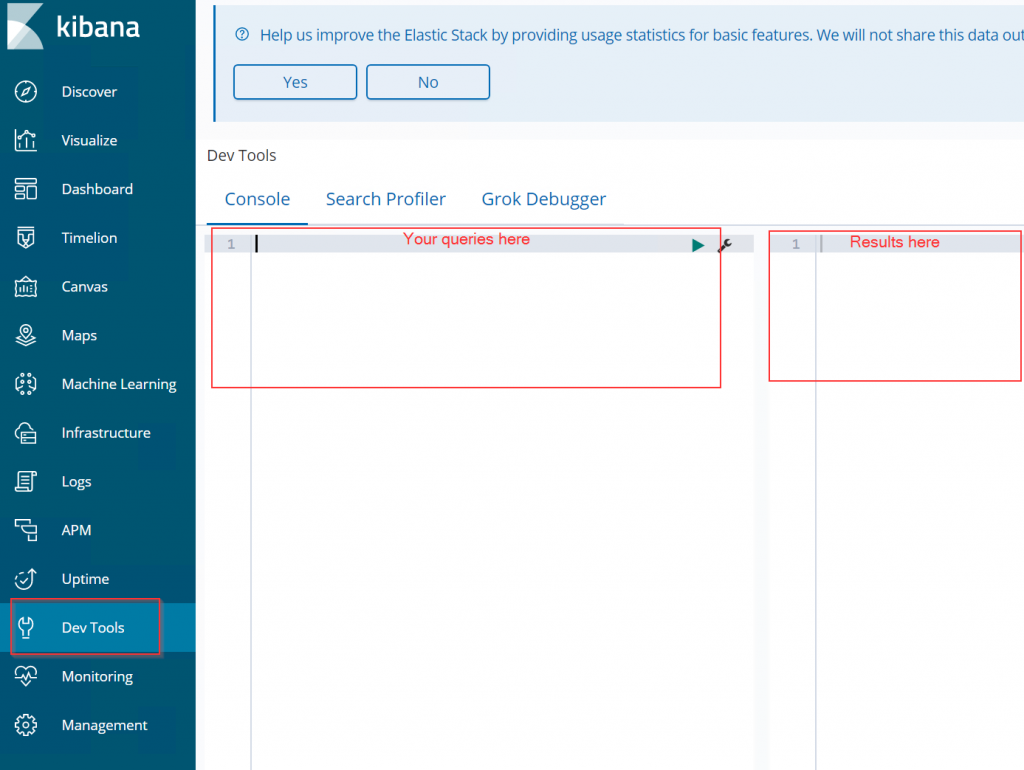Open Canvas via its easel icon

(x=25, y=287)
